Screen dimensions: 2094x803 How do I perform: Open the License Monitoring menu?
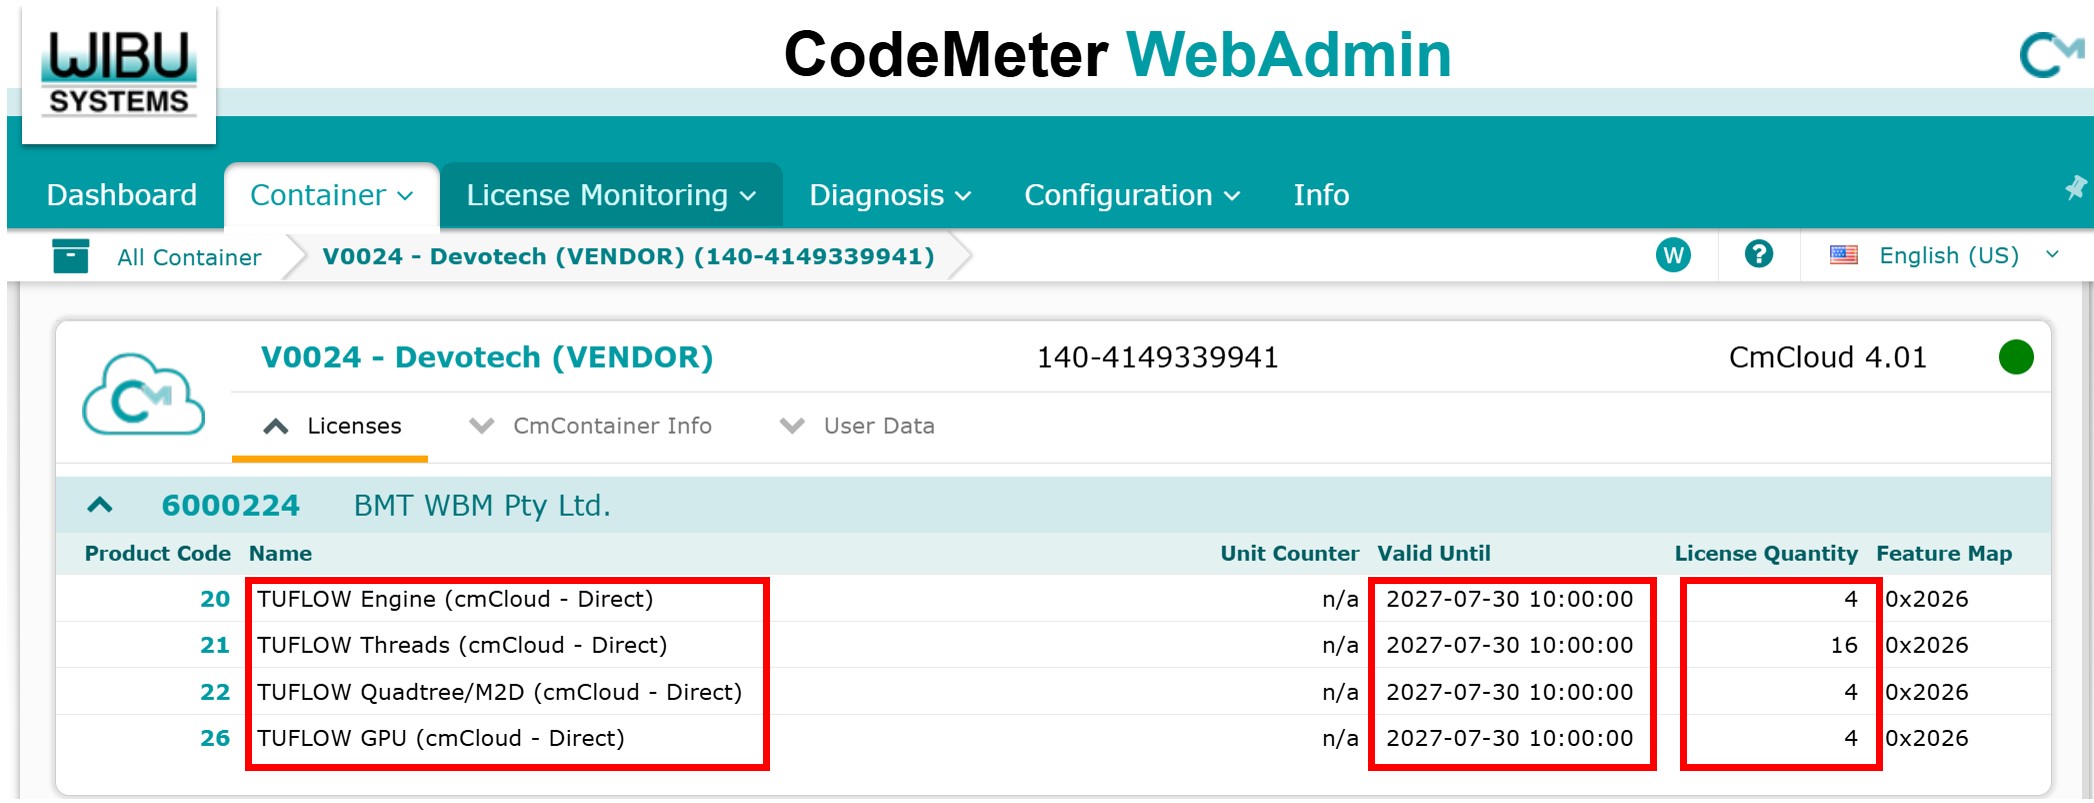point(611,195)
